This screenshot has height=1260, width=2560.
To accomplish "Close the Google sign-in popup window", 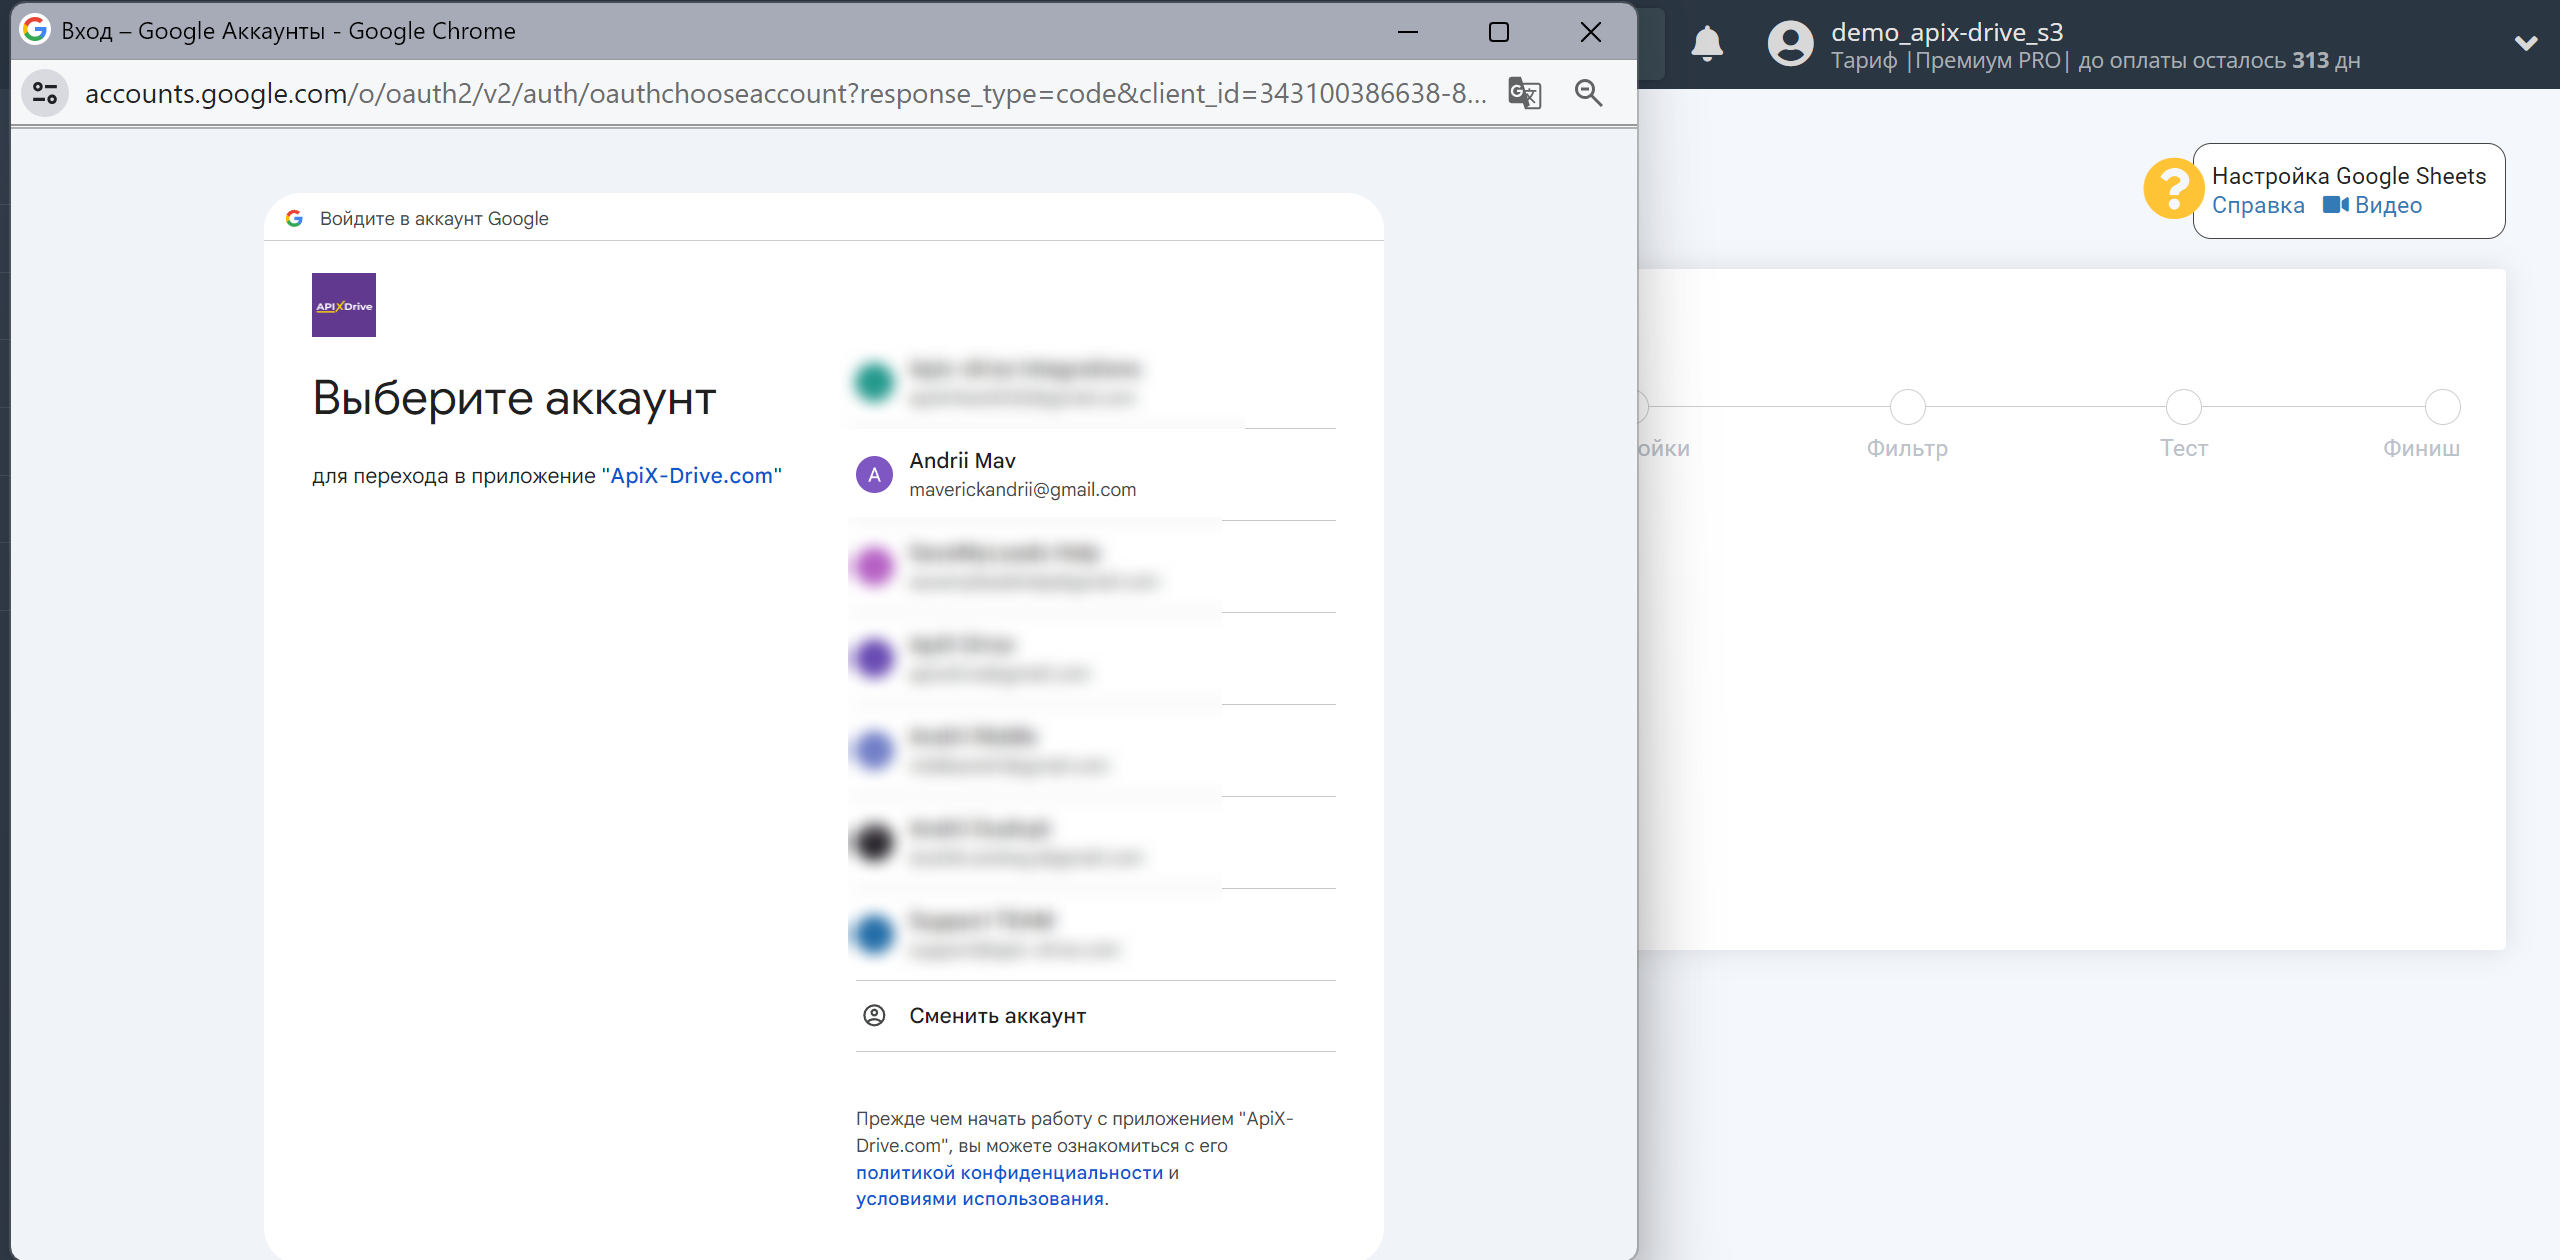I will (1590, 32).
